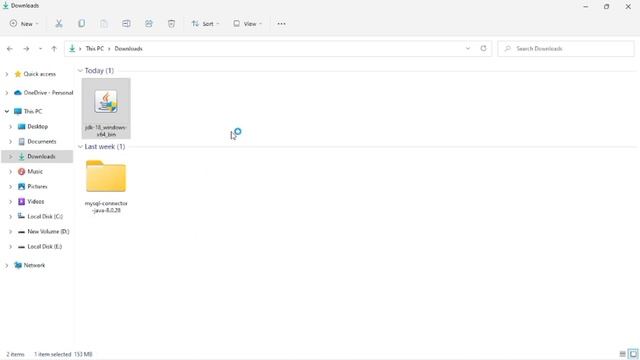Click This PC in address breadcrumb

(95, 49)
